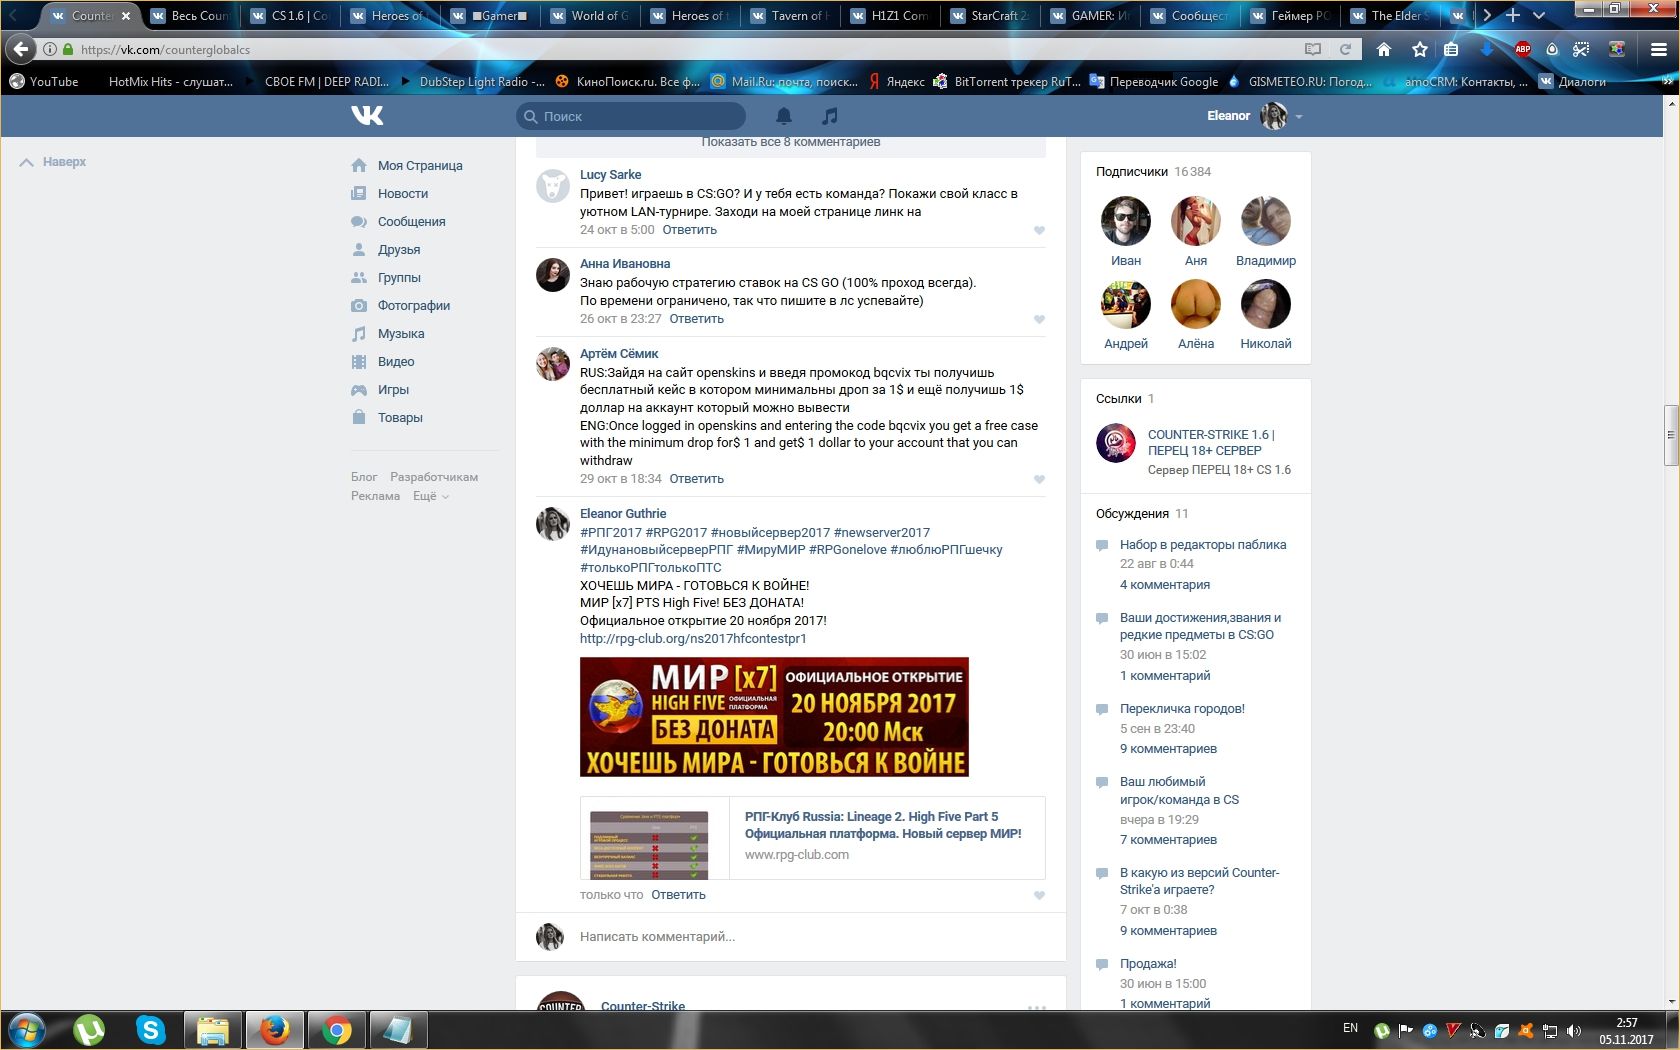Viewport: 1680px width, 1050px height.
Task: Click the VK Поиск search field
Action: pyautogui.click(x=631, y=116)
